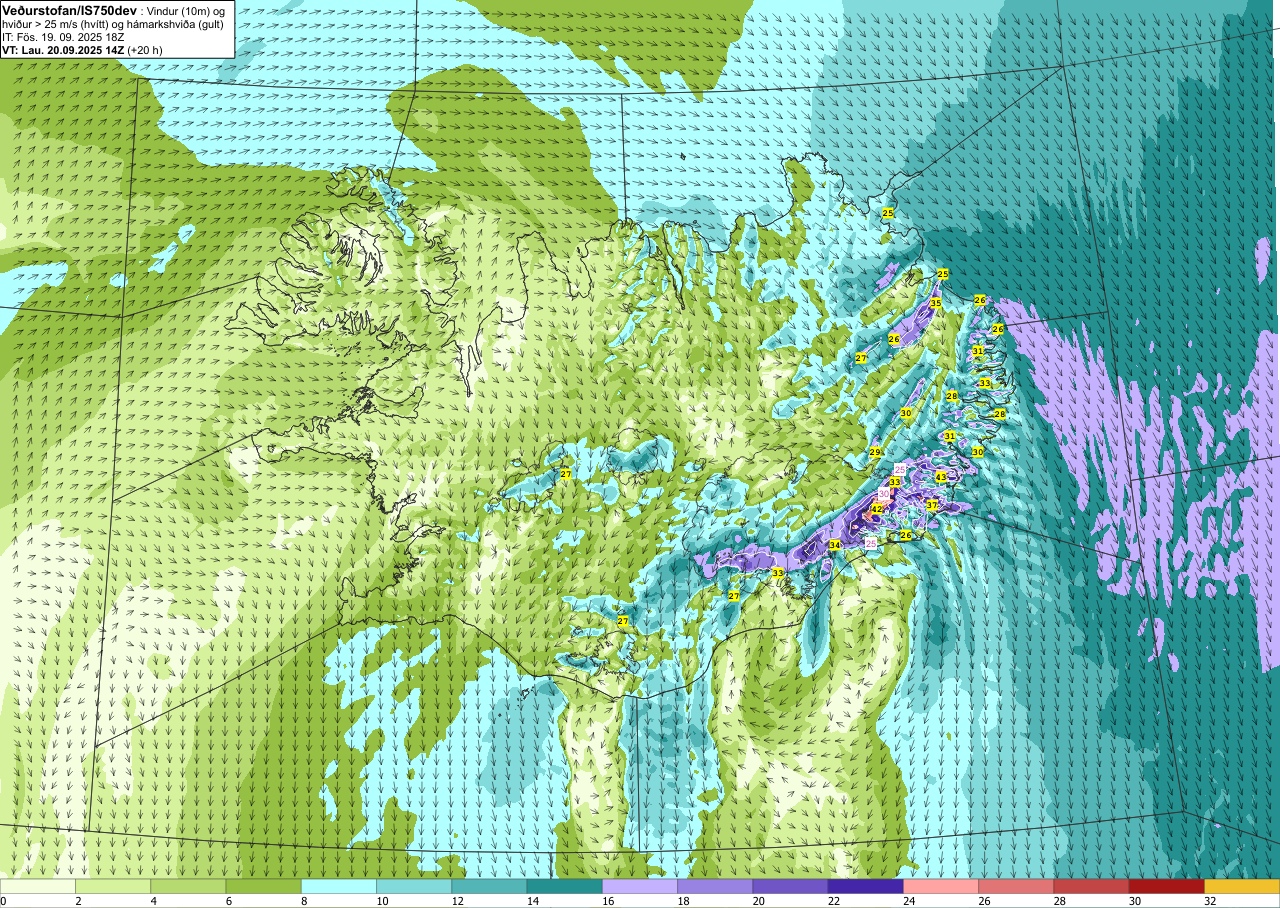
Task: Click legend scale tick label 32
Action: [x=1209, y=901]
